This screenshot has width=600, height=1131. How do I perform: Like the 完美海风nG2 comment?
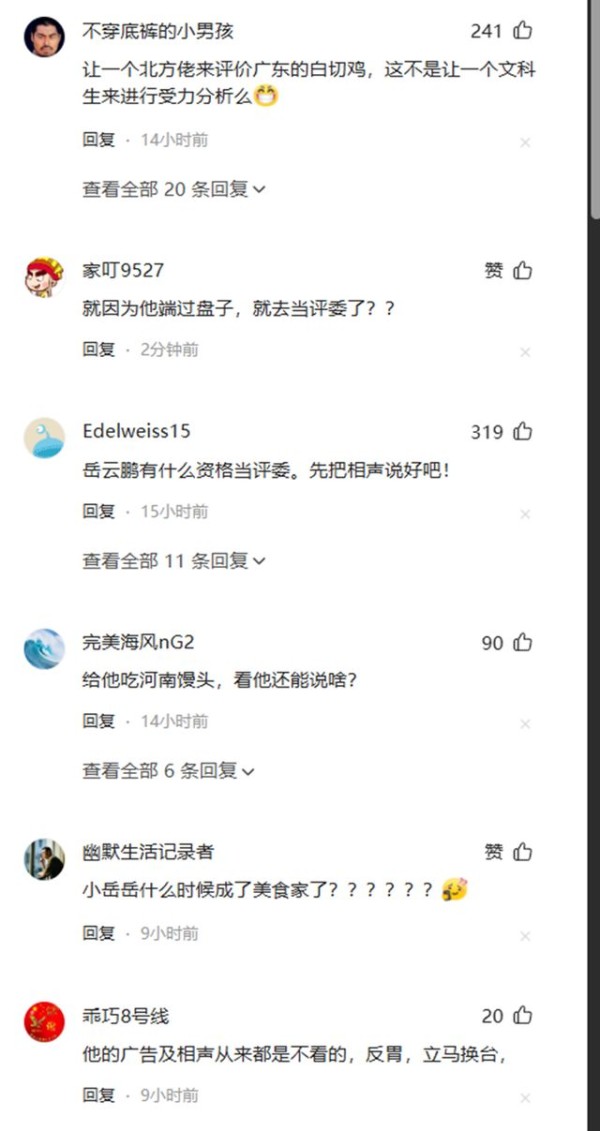tap(523, 642)
